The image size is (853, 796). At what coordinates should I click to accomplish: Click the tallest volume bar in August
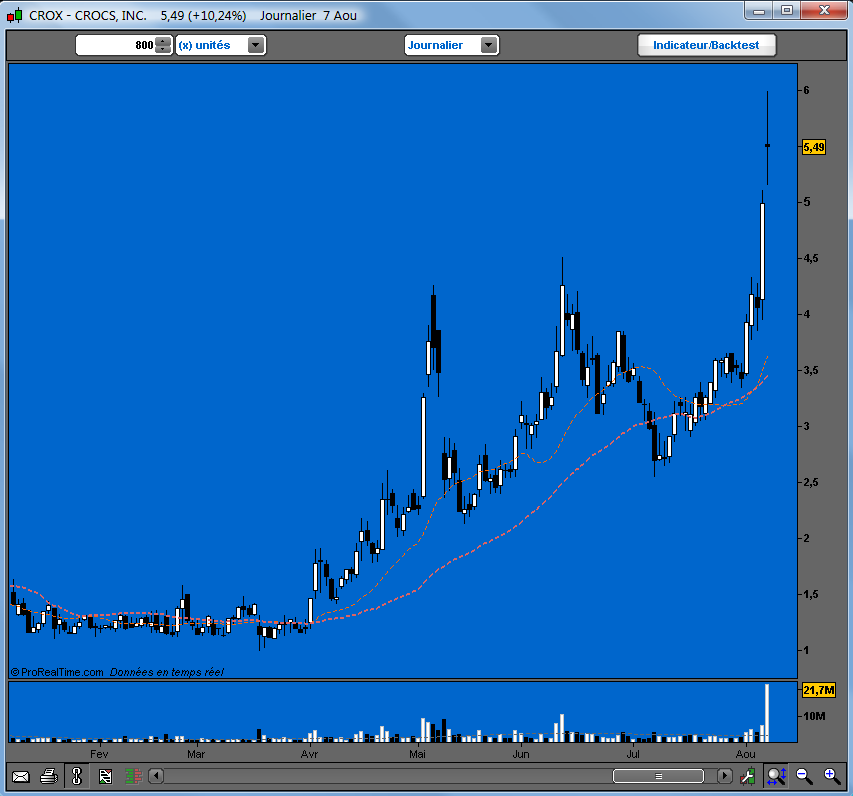tap(767, 713)
